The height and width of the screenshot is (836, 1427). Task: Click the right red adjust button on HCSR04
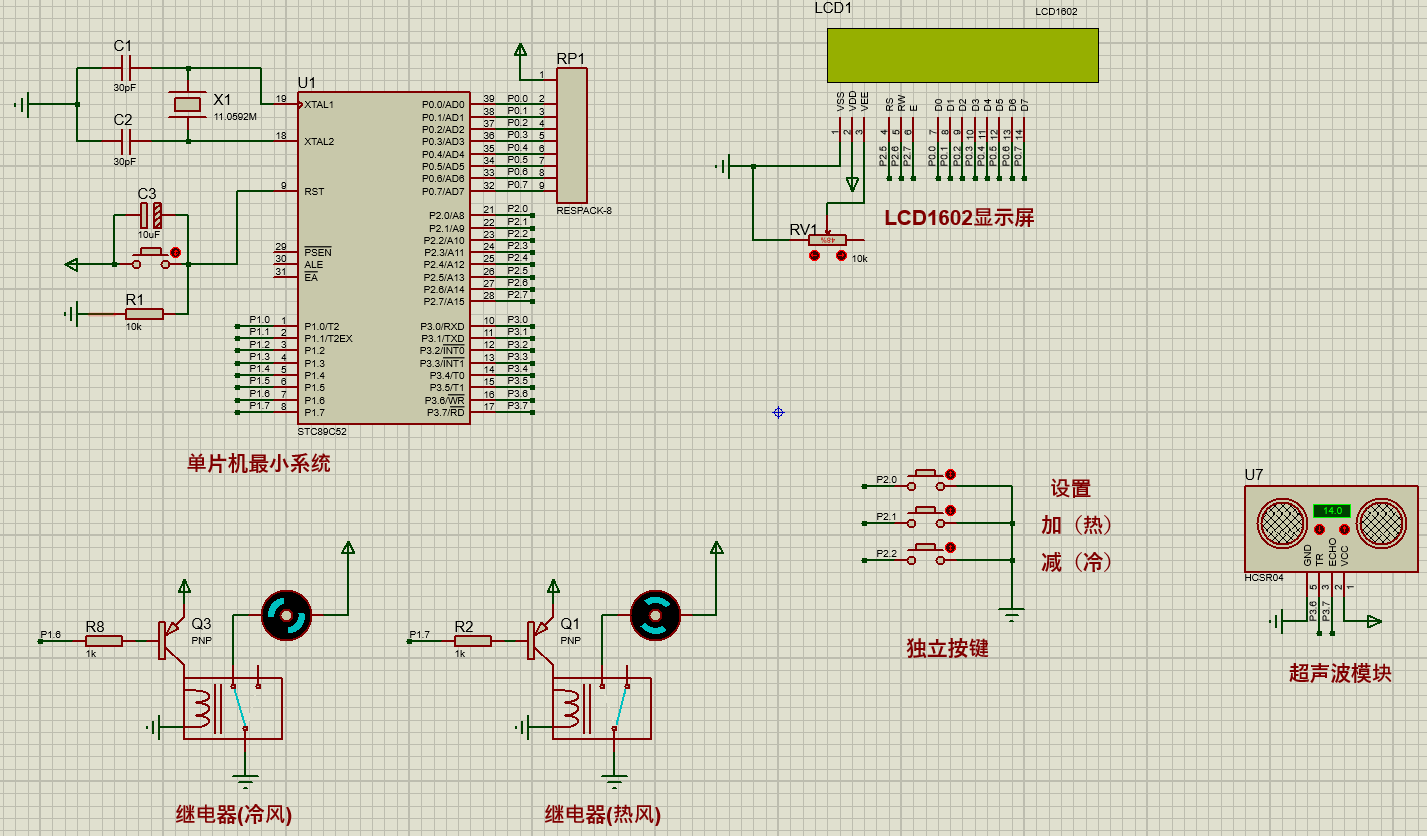(x=1345, y=529)
